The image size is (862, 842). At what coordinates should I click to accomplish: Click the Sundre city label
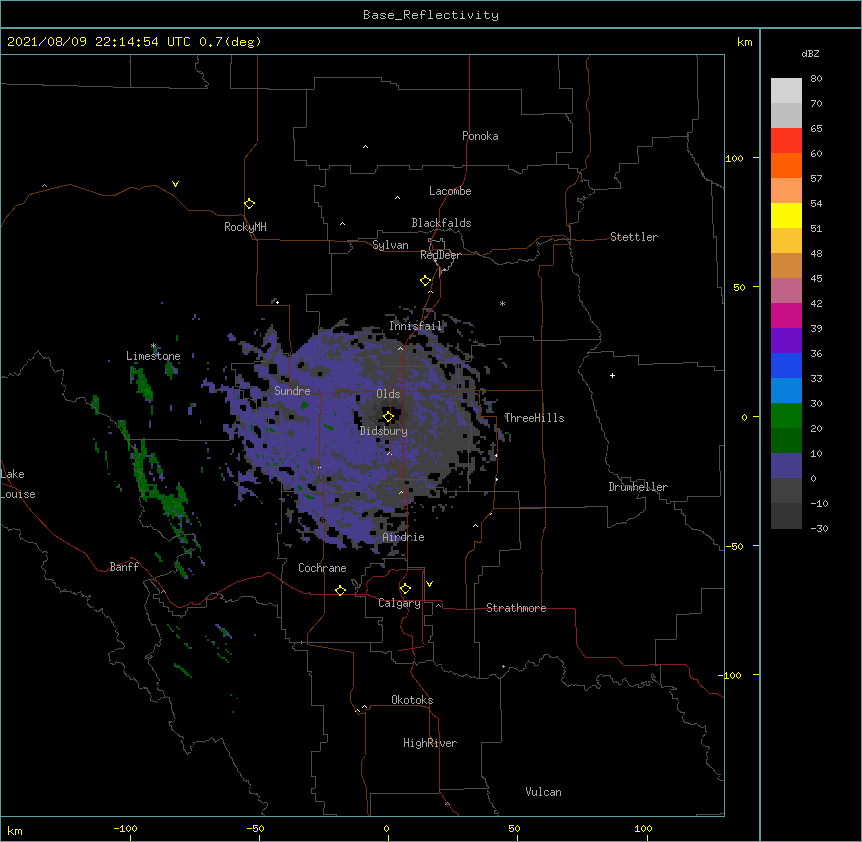point(292,391)
